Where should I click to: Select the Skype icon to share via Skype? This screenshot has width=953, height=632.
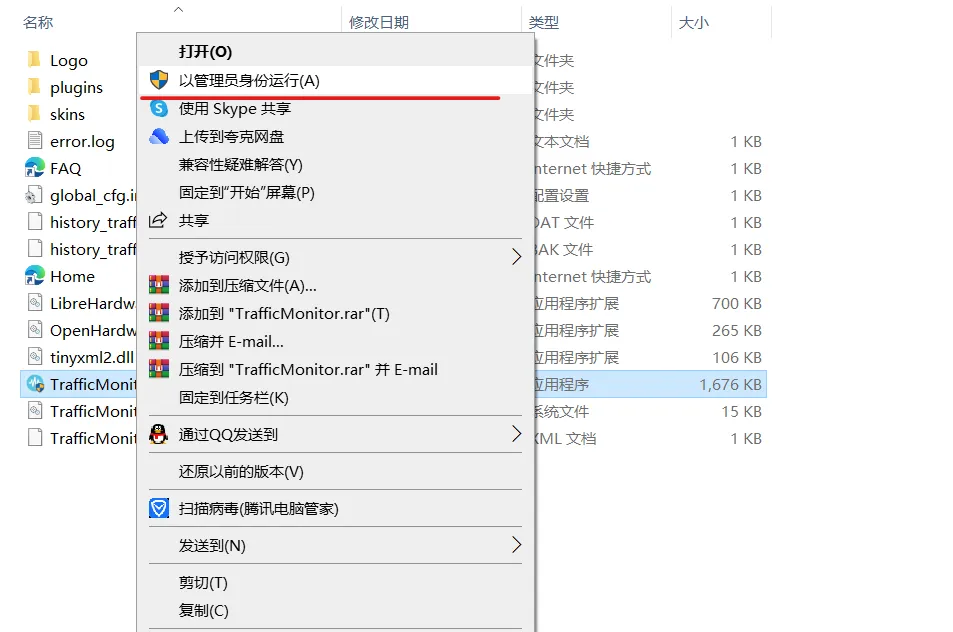point(159,109)
